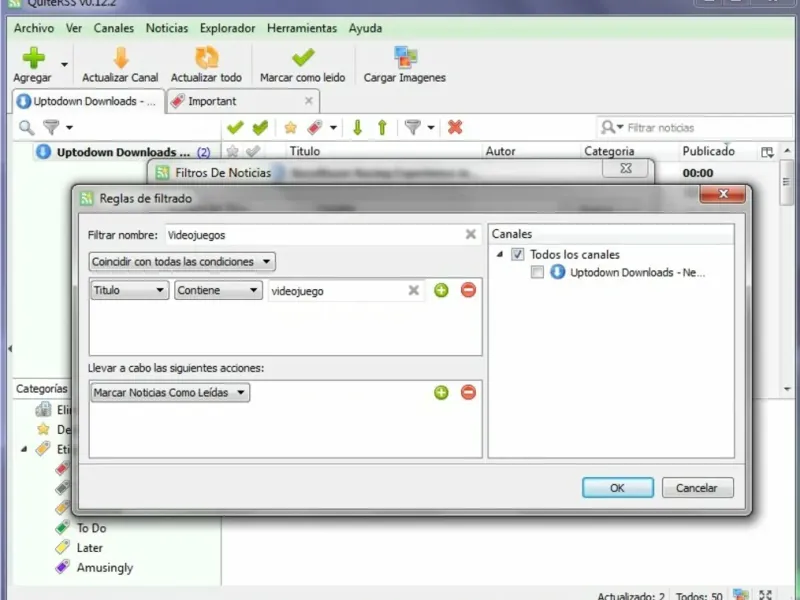Remove condition with red minus icon
This screenshot has width=800, height=600.
468,290
